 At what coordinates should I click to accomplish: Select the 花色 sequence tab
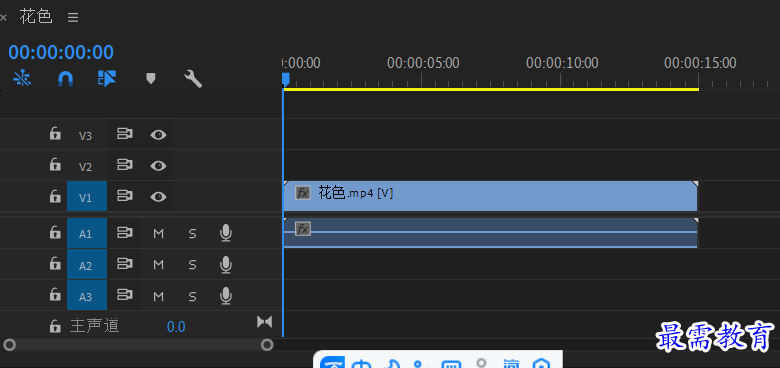pos(36,17)
